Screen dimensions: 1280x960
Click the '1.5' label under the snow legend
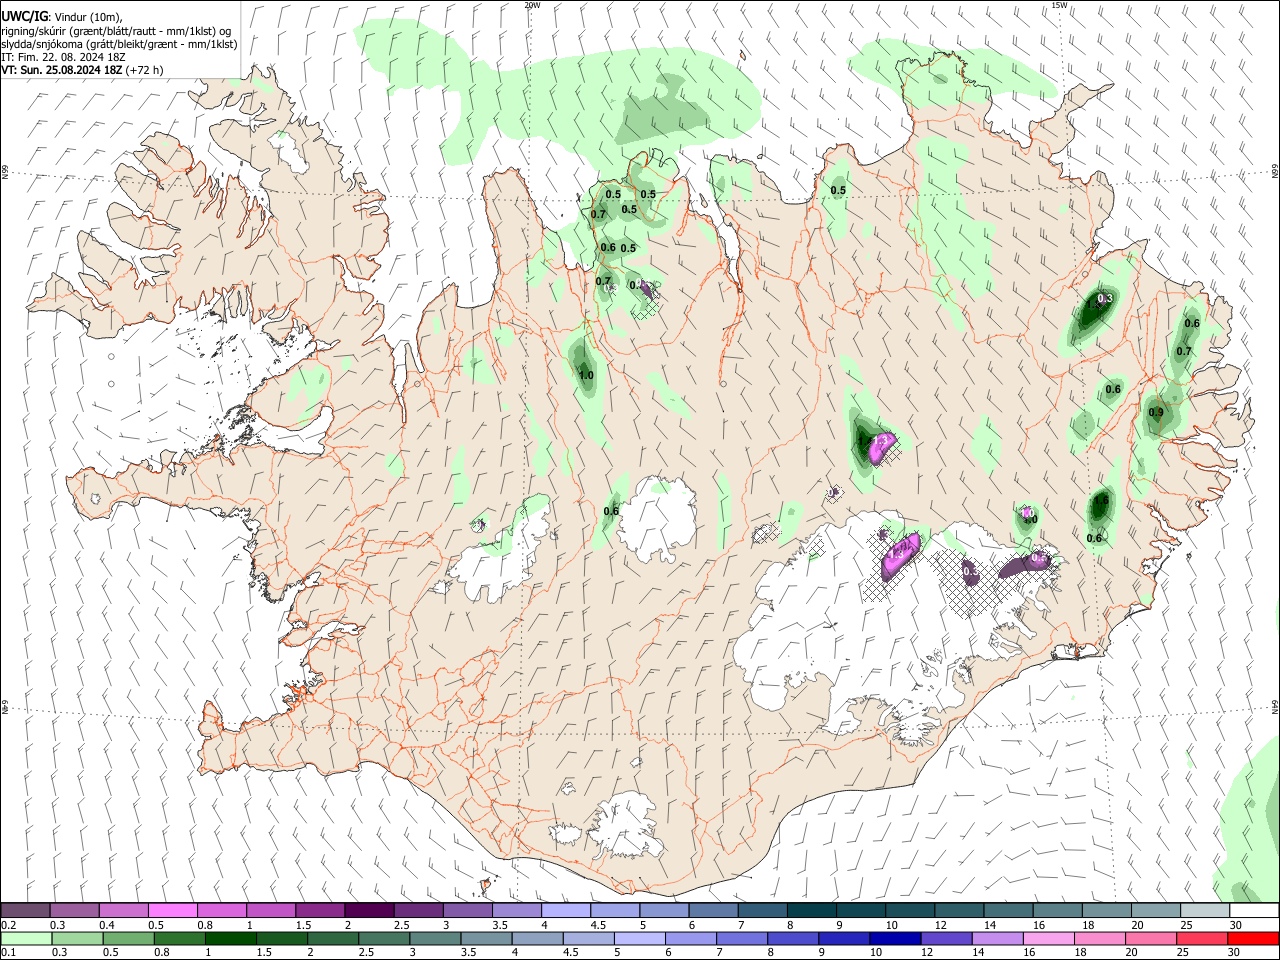pos(303,925)
